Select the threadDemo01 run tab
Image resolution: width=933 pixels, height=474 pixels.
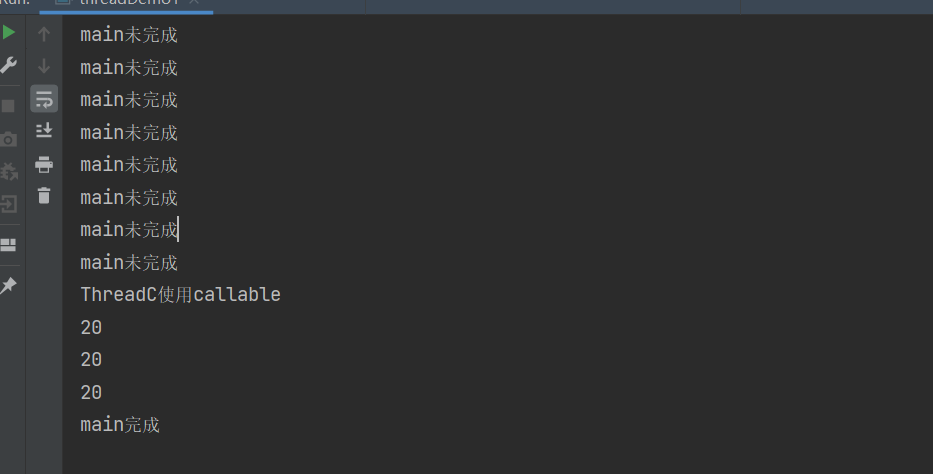point(126,3)
